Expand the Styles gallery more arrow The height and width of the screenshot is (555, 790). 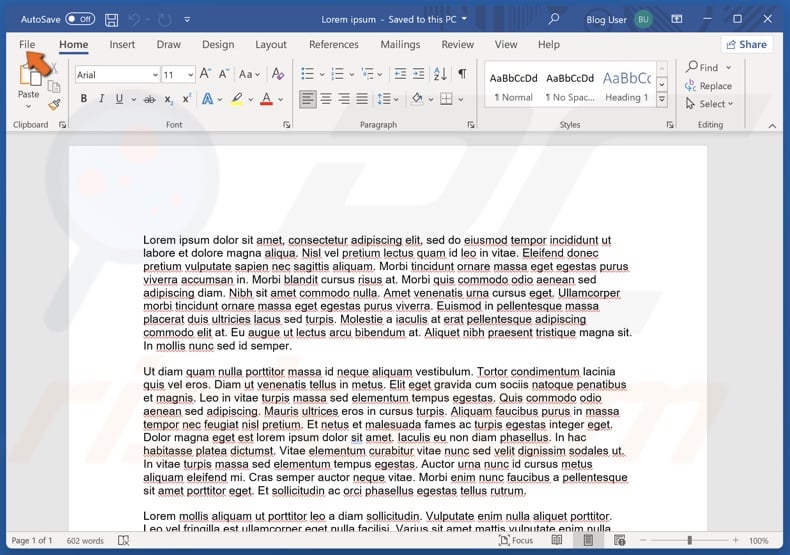[x=662, y=100]
